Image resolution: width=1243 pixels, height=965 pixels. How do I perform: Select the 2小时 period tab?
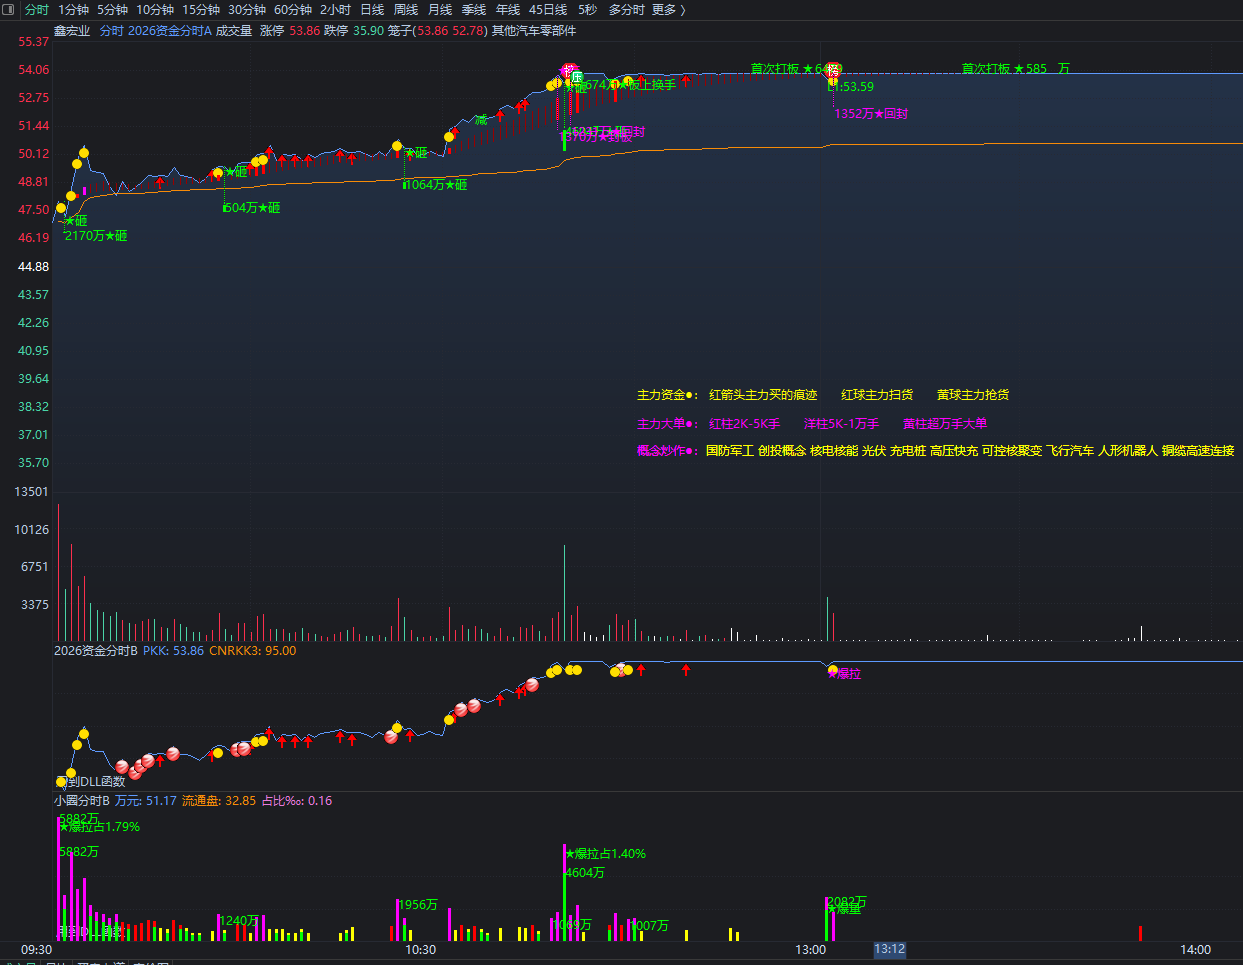(336, 10)
